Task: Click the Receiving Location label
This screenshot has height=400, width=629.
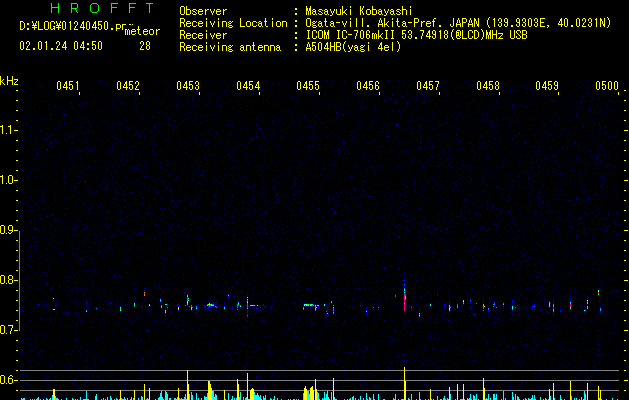Action: click(x=233, y=23)
